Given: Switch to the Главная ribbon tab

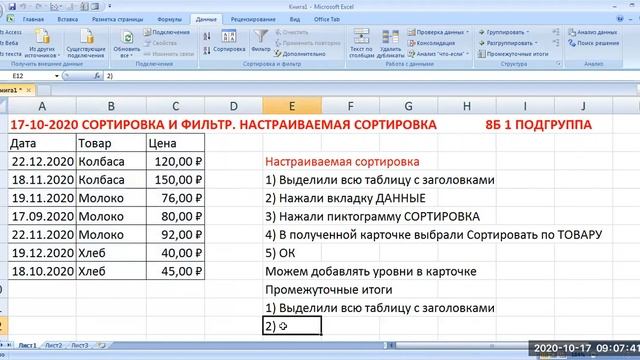Looking at the screenshot, I should click(x=33, y=19).
